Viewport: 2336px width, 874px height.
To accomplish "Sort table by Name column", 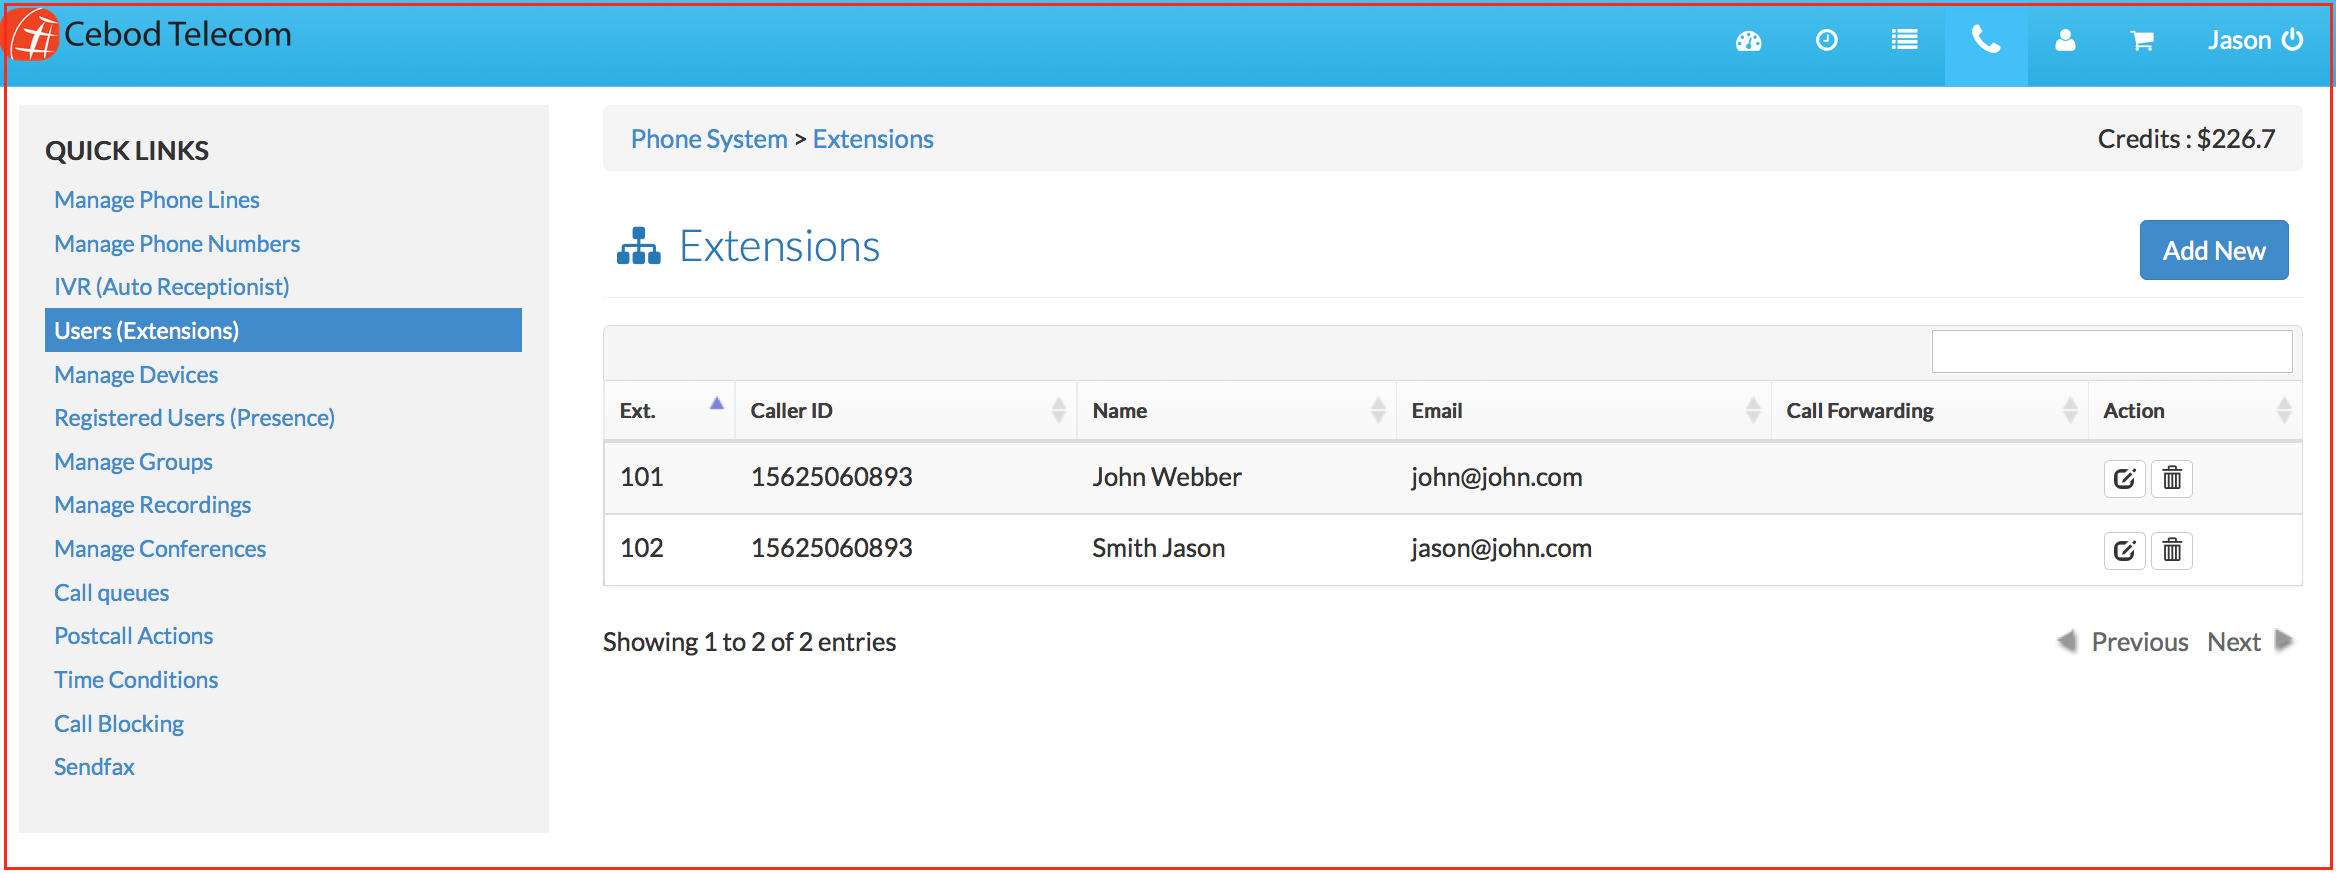I will [1236, 410].
